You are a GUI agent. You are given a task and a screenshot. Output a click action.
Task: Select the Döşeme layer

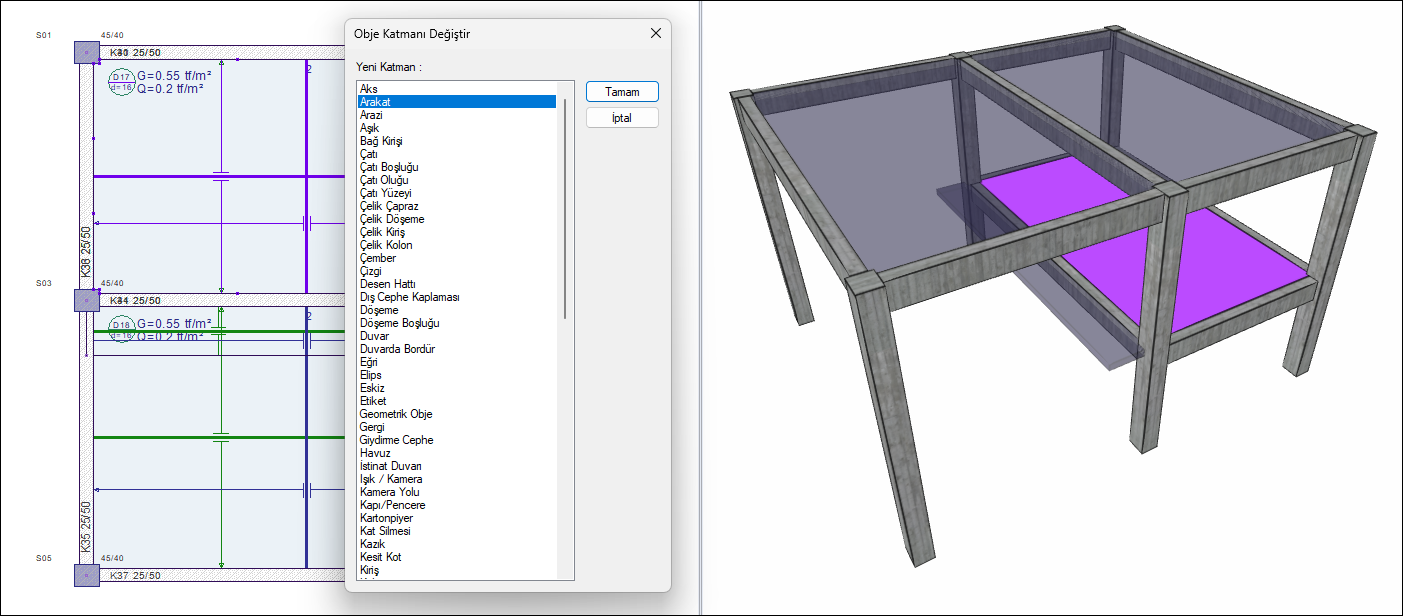click(379, 310)
